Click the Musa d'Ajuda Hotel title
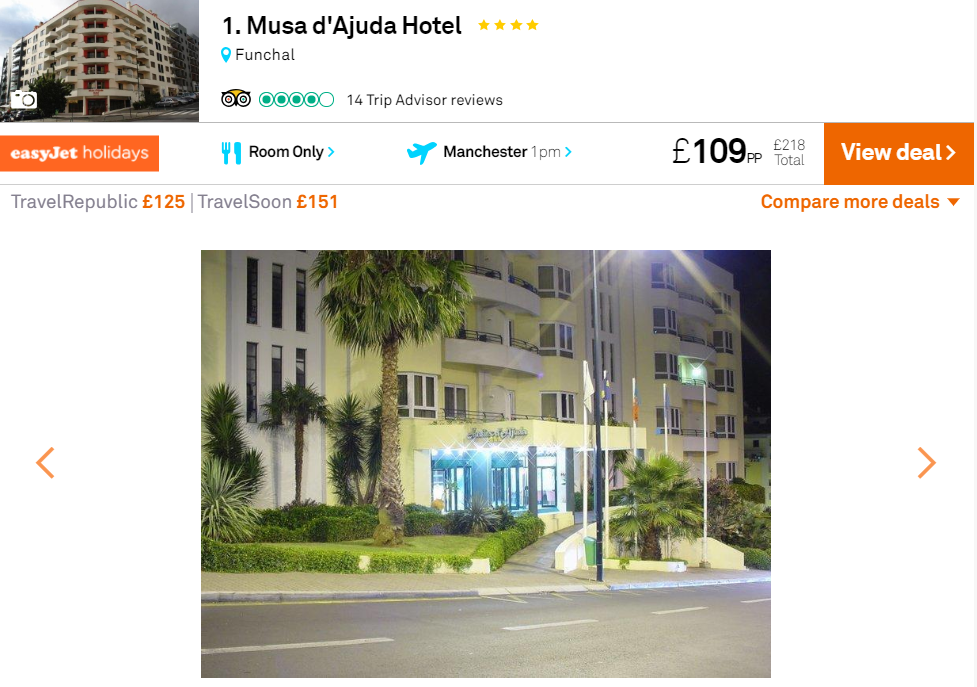The width and height of the screenshot is (977, 687). pyautogui.click(x=342, y=26)
